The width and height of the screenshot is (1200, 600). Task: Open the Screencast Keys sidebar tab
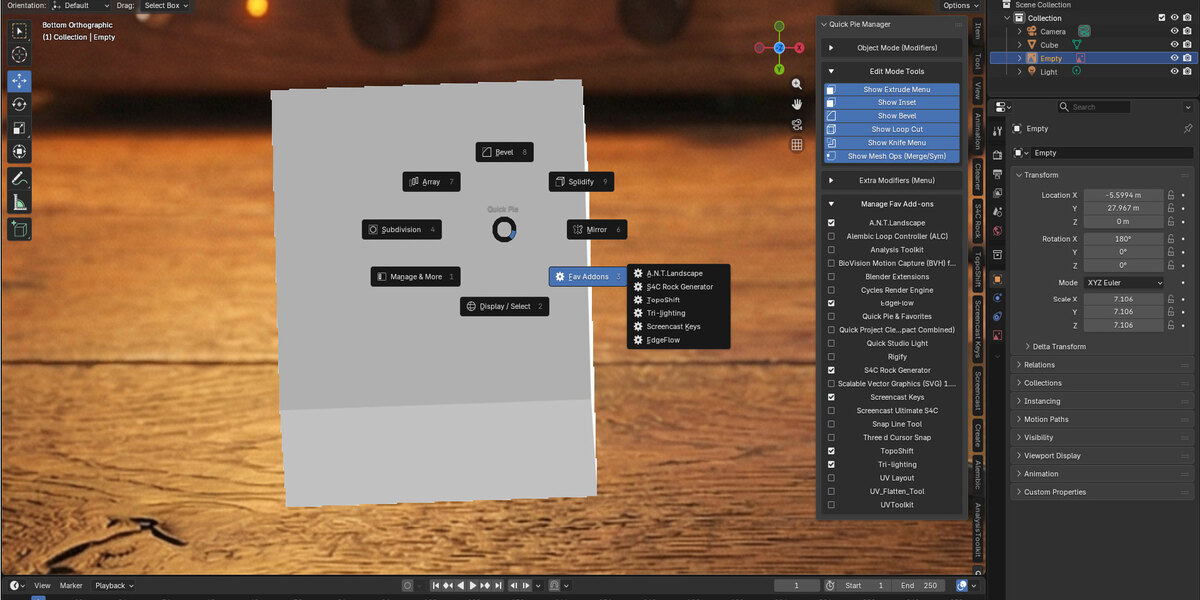[978, 327]
